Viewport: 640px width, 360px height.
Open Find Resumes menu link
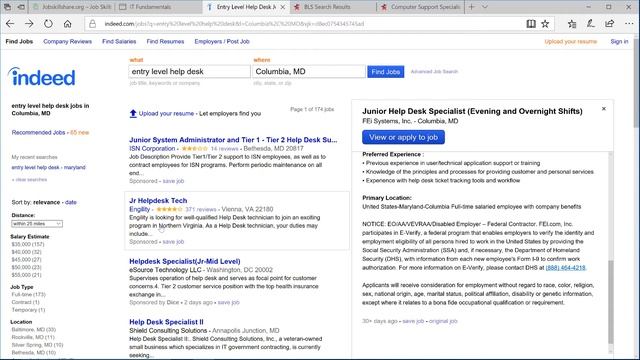pos(165,42)
